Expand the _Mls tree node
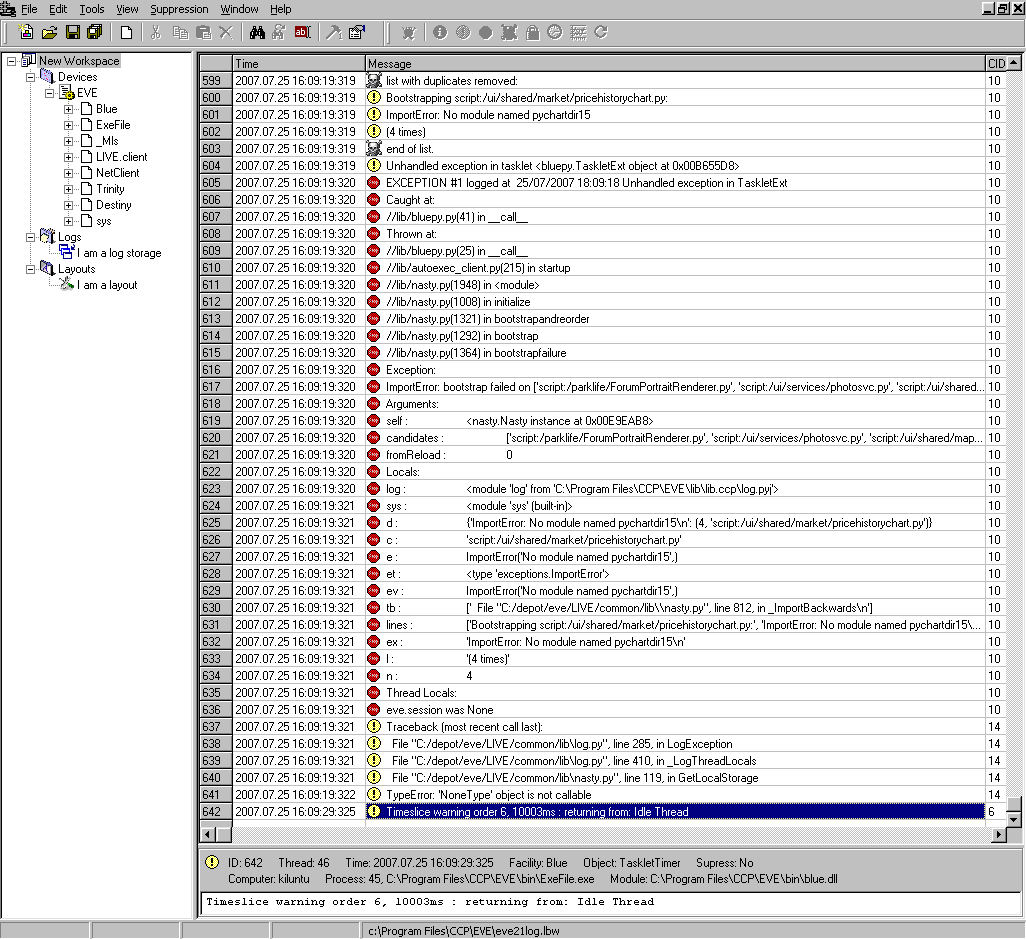Viewport: 1026px width, 939px height. click(x=68, y=141)
